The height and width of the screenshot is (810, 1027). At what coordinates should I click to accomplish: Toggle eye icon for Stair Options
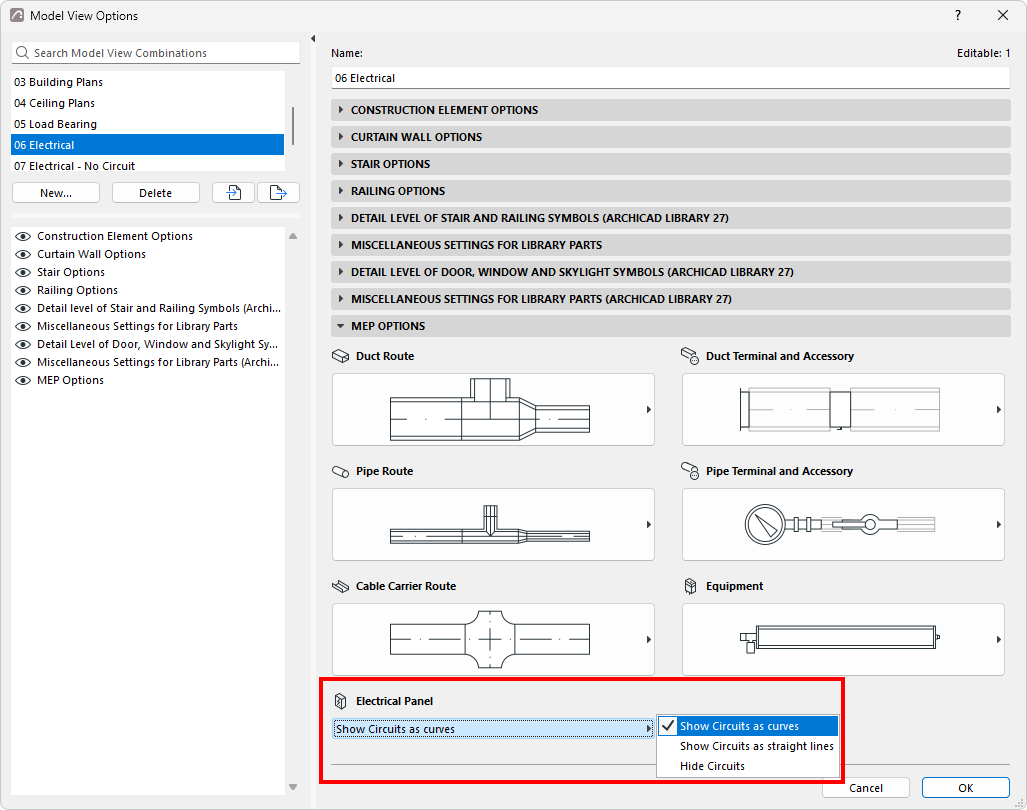pos(23,272)
